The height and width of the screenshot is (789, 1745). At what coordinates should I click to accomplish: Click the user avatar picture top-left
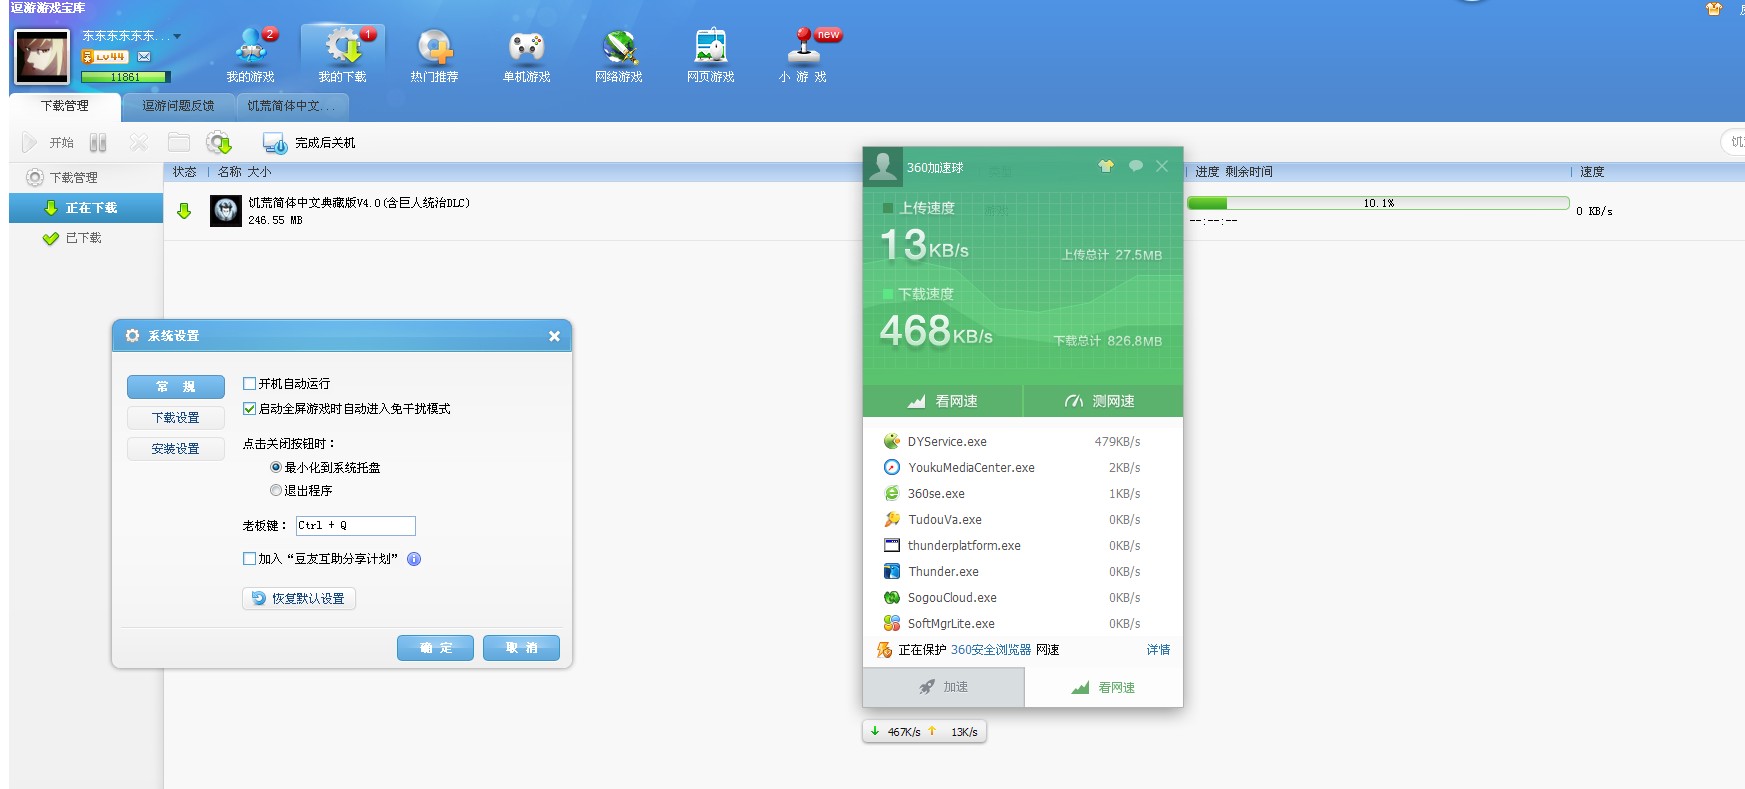[43, 57]
